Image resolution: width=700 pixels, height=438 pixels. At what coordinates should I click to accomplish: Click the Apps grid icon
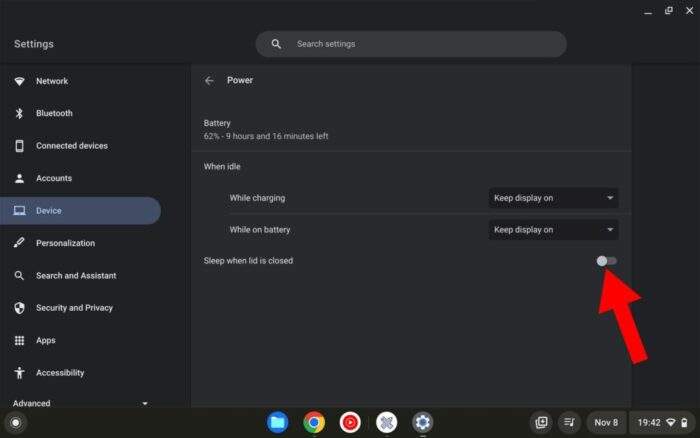coord(19,340)
